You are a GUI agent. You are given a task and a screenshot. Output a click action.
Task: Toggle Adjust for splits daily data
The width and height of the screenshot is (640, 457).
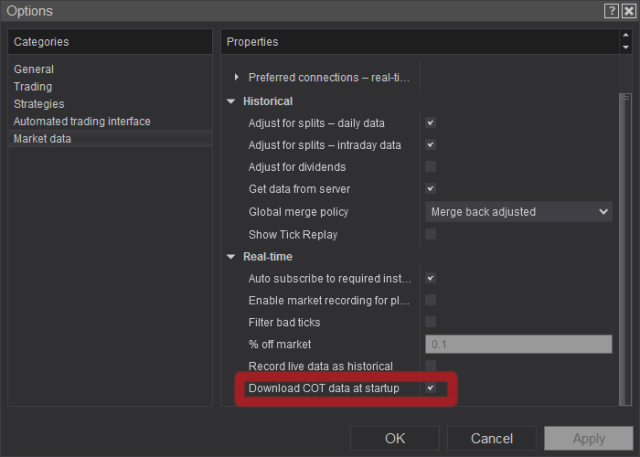click(x=430, y=123)
